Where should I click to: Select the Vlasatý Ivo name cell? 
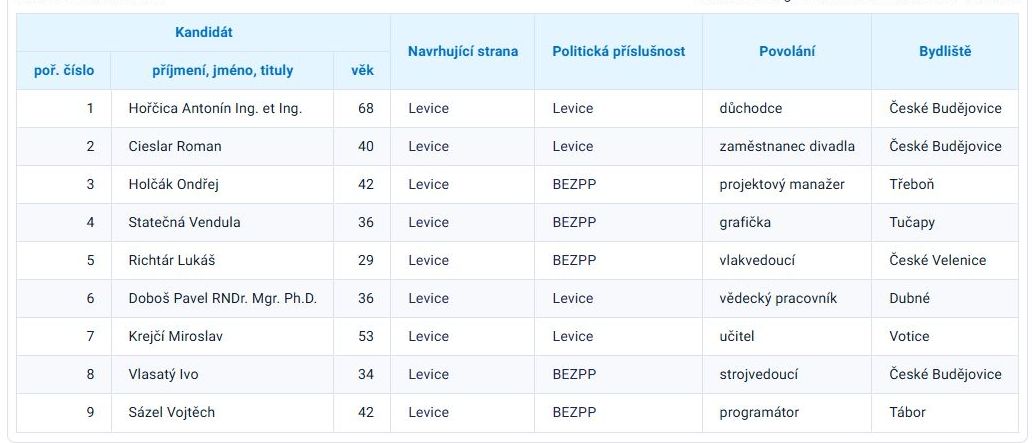(164, 374)
